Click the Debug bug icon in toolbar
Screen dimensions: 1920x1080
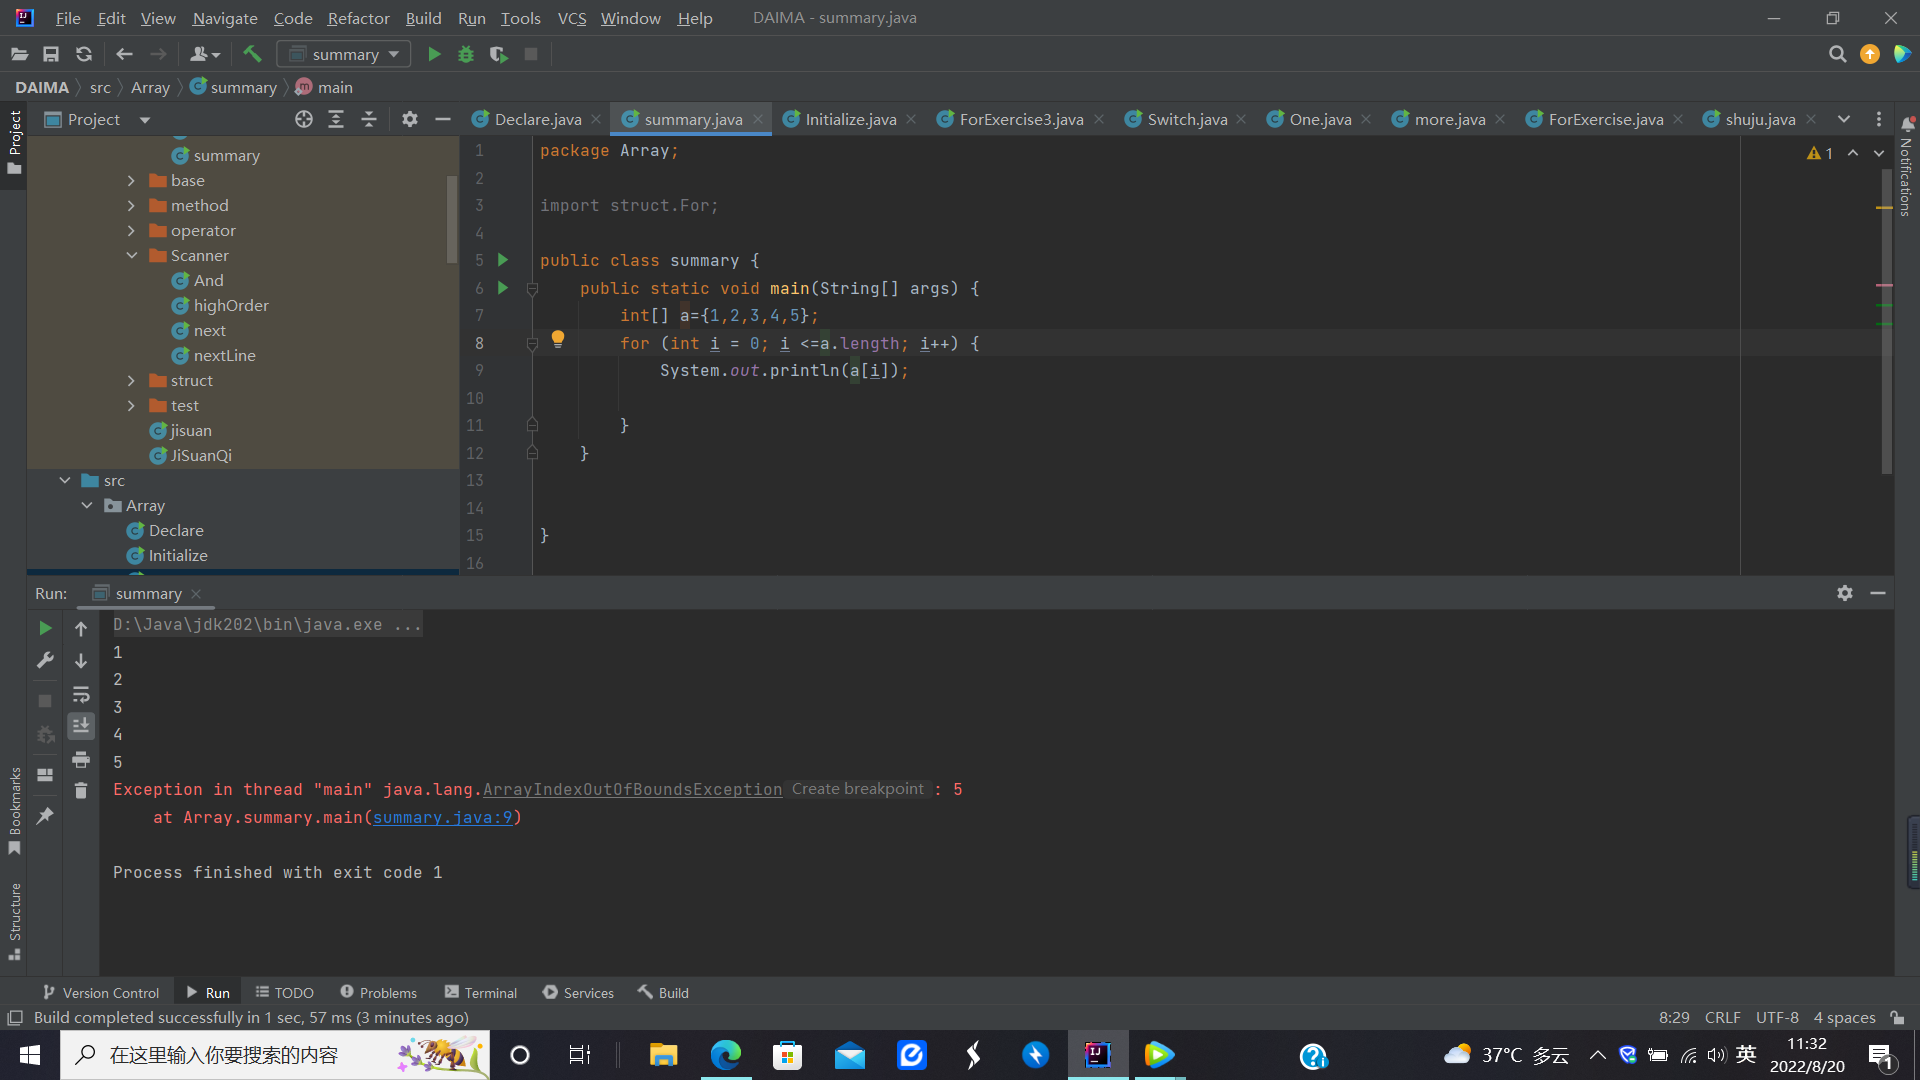pos(466,54)
